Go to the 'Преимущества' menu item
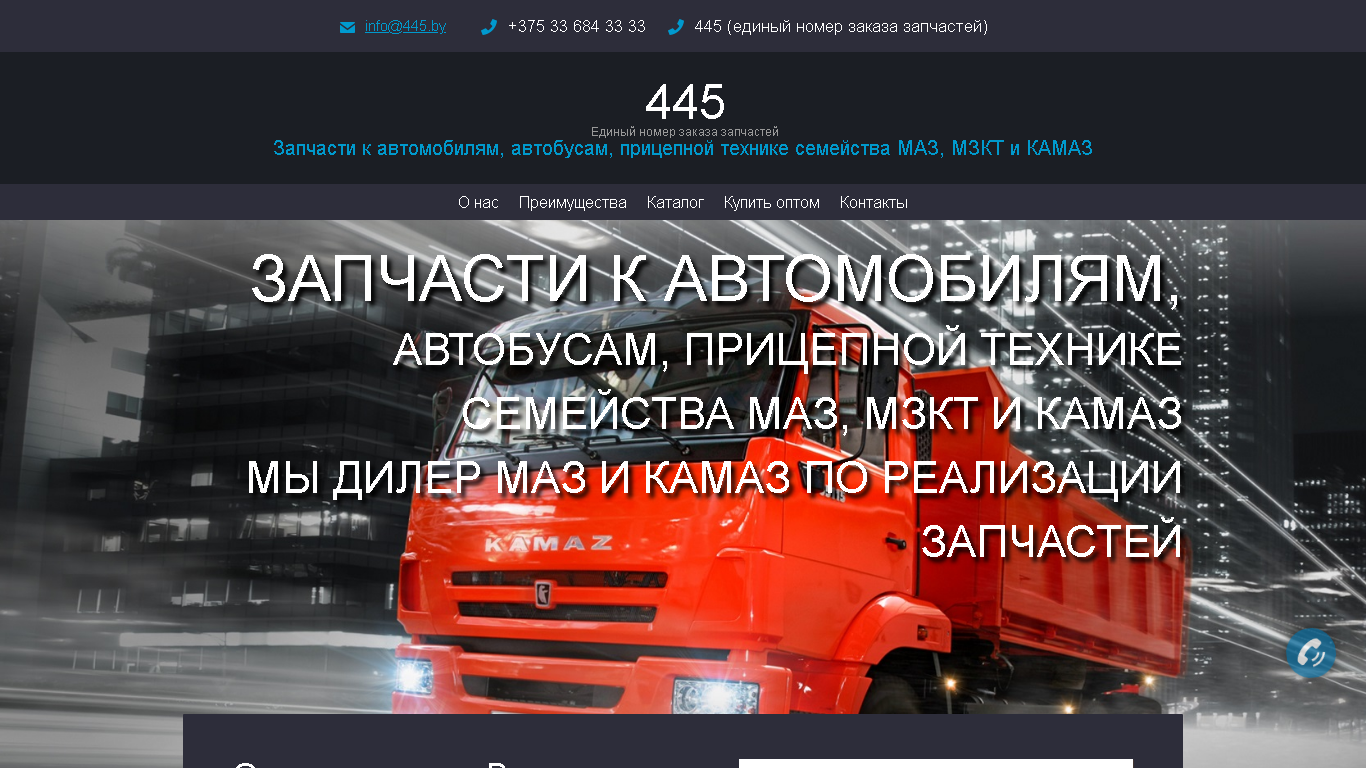 (573, 202)
